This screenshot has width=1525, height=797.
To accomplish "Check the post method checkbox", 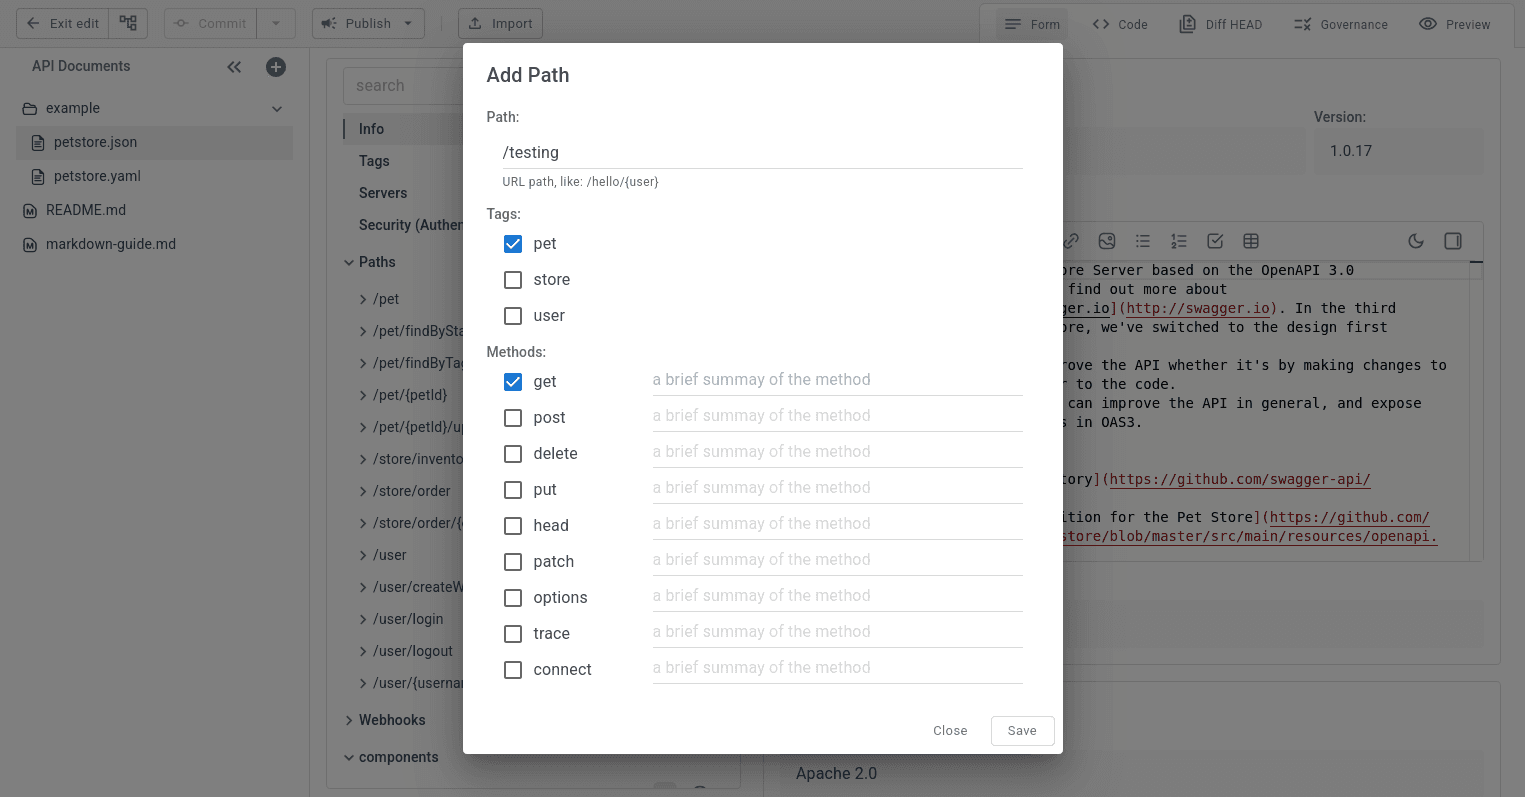I will click(513, 418).
